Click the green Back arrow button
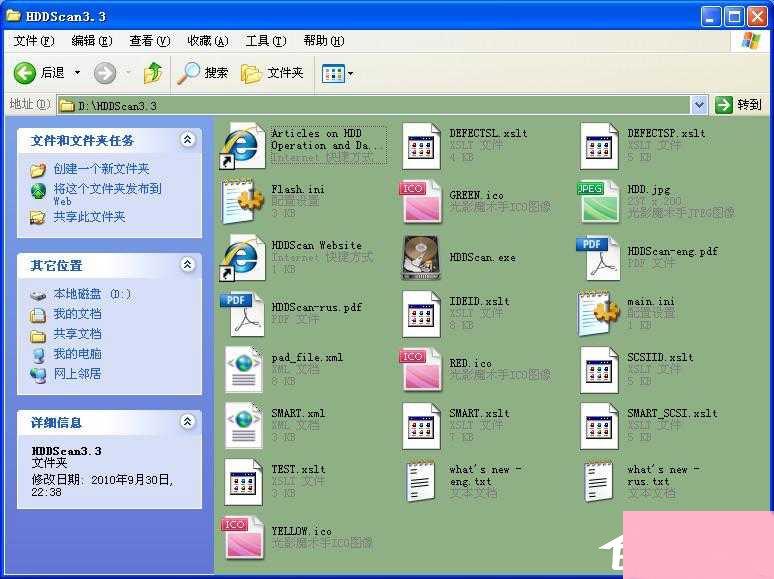 click(25, 73)
